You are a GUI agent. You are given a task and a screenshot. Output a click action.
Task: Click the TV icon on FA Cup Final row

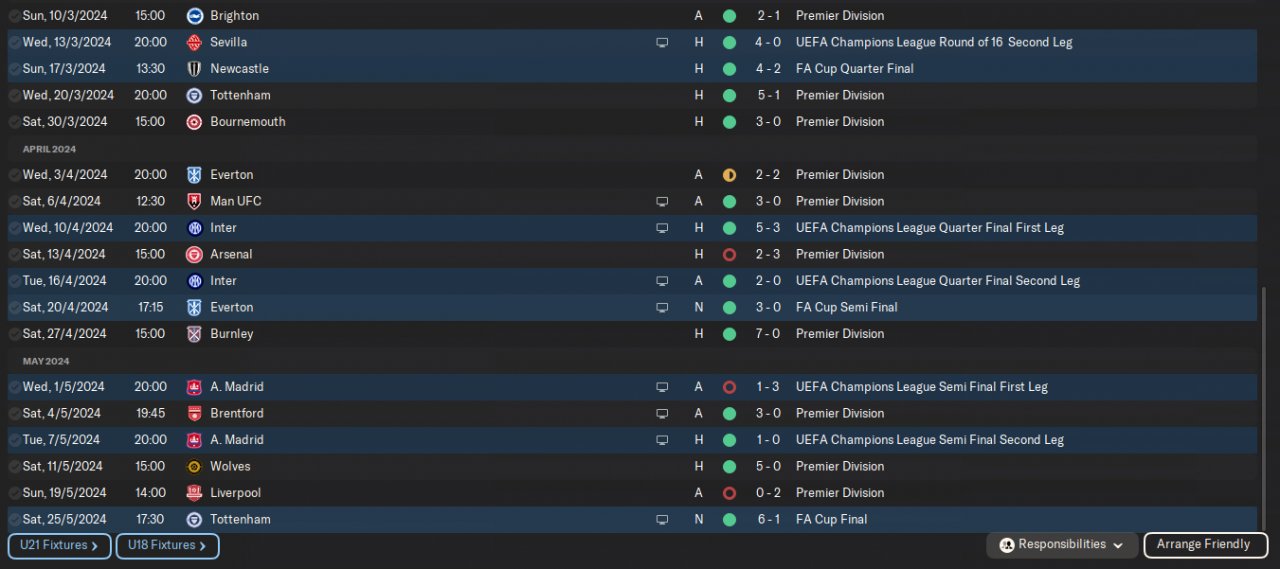click(x=662, y=520)
